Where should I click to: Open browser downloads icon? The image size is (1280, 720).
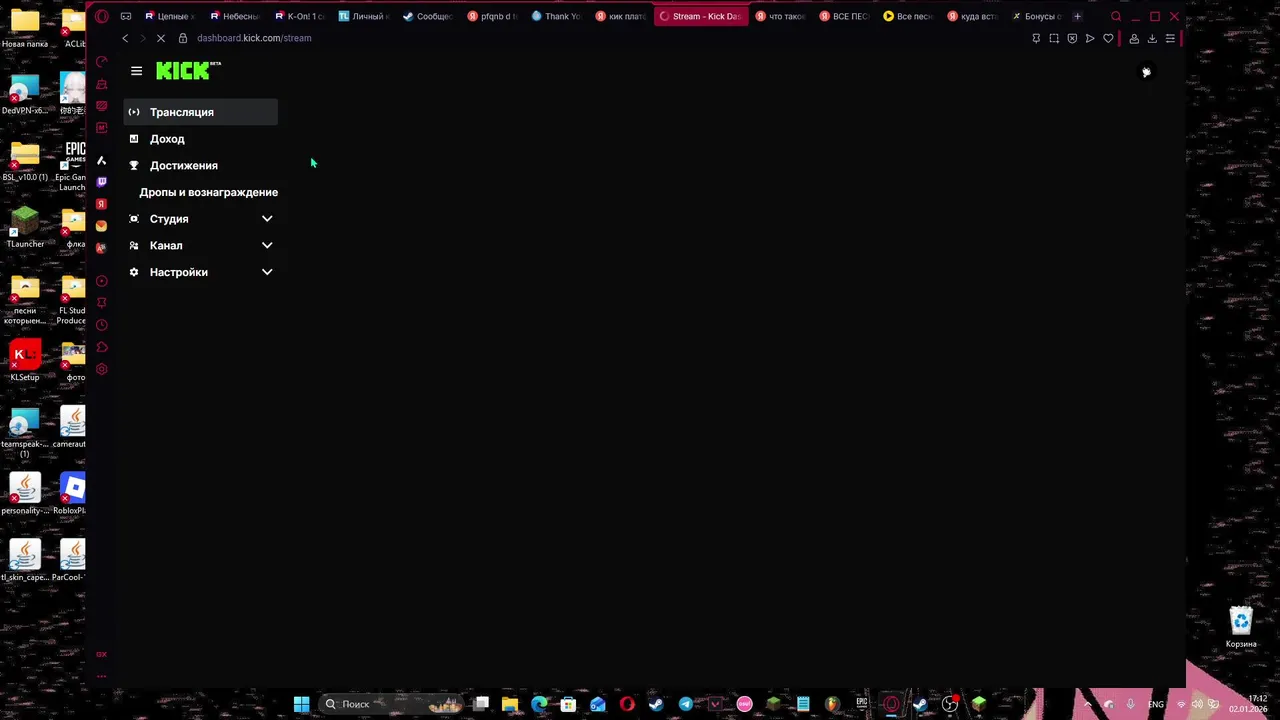1152,38
